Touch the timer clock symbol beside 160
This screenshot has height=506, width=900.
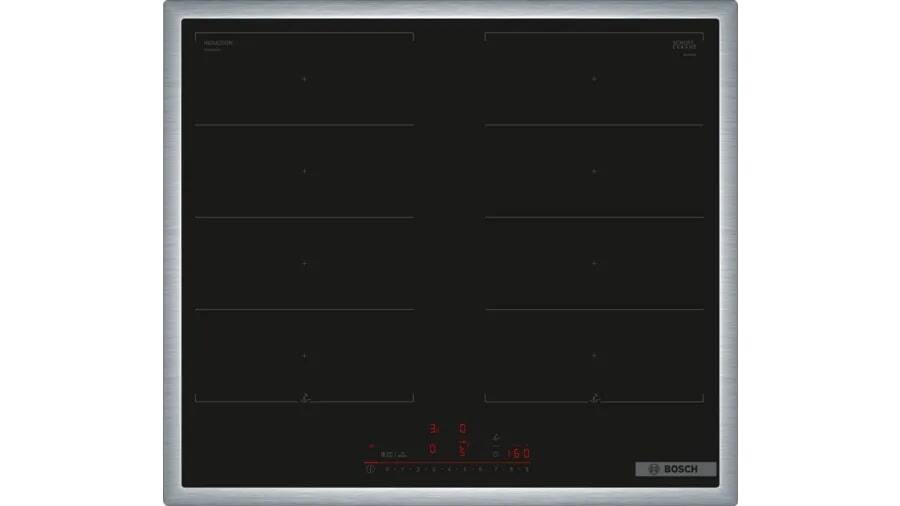[496, 454]
